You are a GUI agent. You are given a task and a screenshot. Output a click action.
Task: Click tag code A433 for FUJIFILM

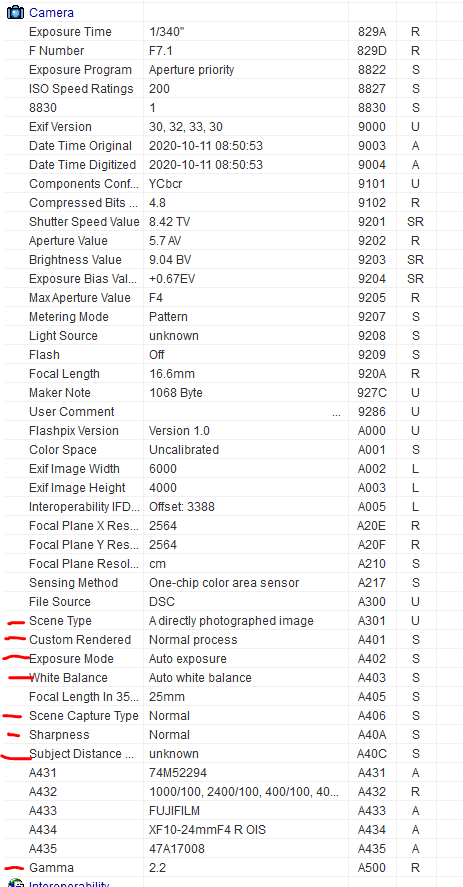tap(371, 811)
